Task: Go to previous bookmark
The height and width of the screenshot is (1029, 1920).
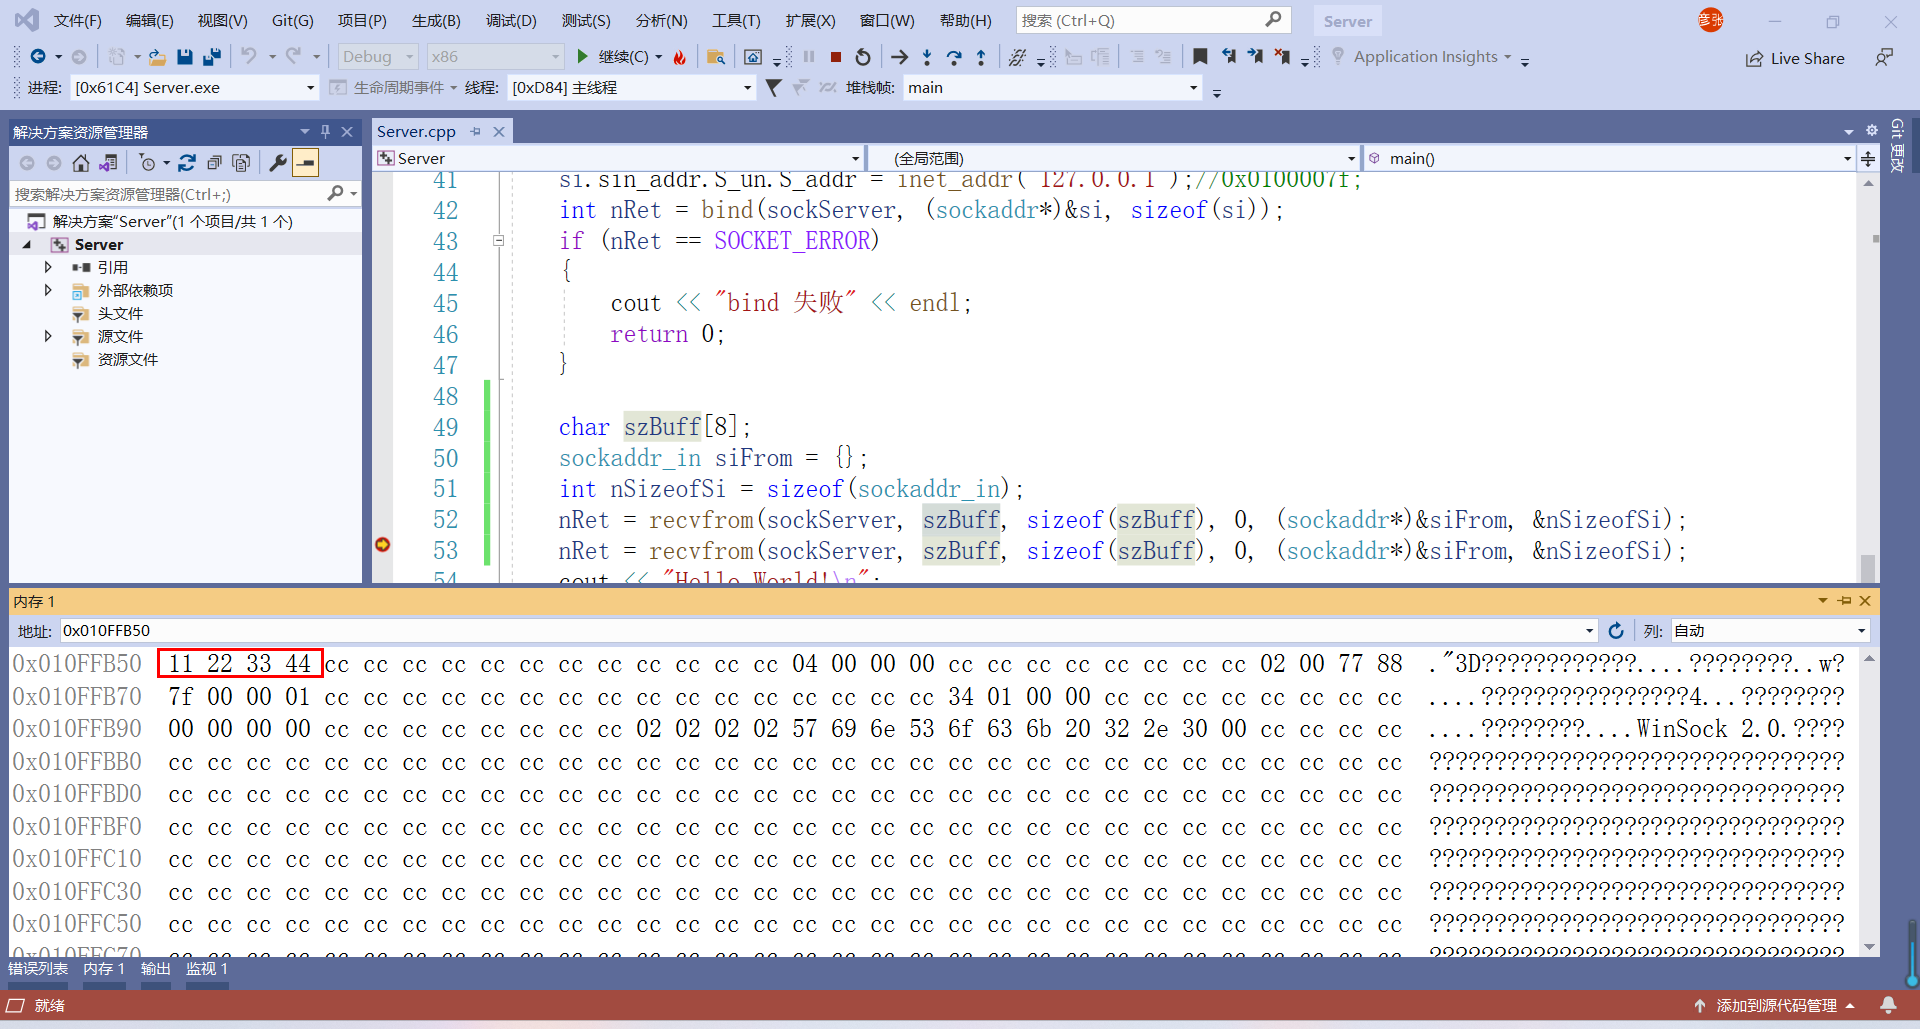Action: click(1228, 57)
